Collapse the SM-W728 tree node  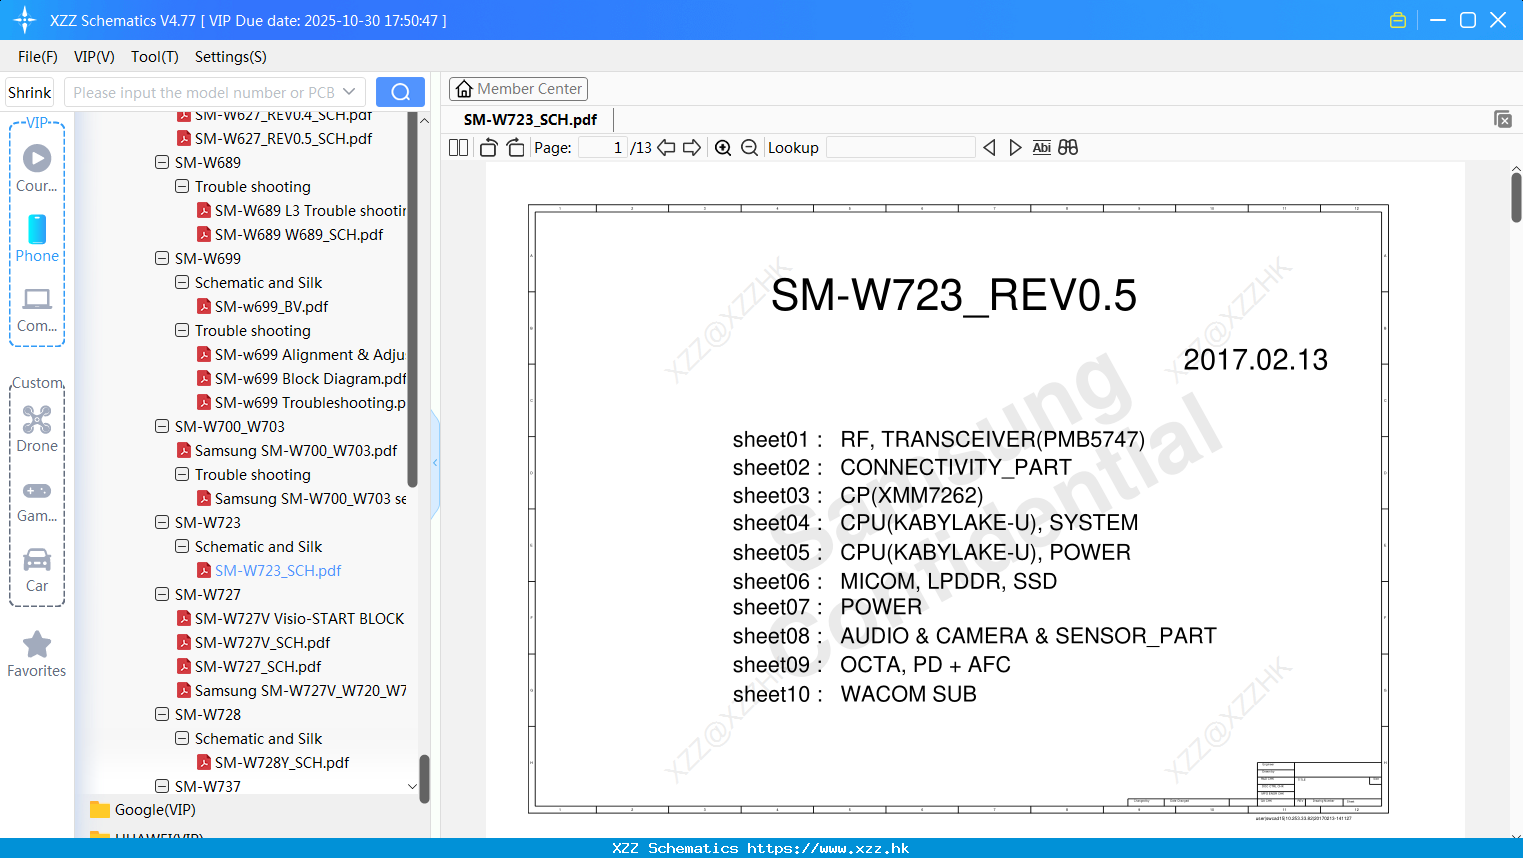pos(162,714)
